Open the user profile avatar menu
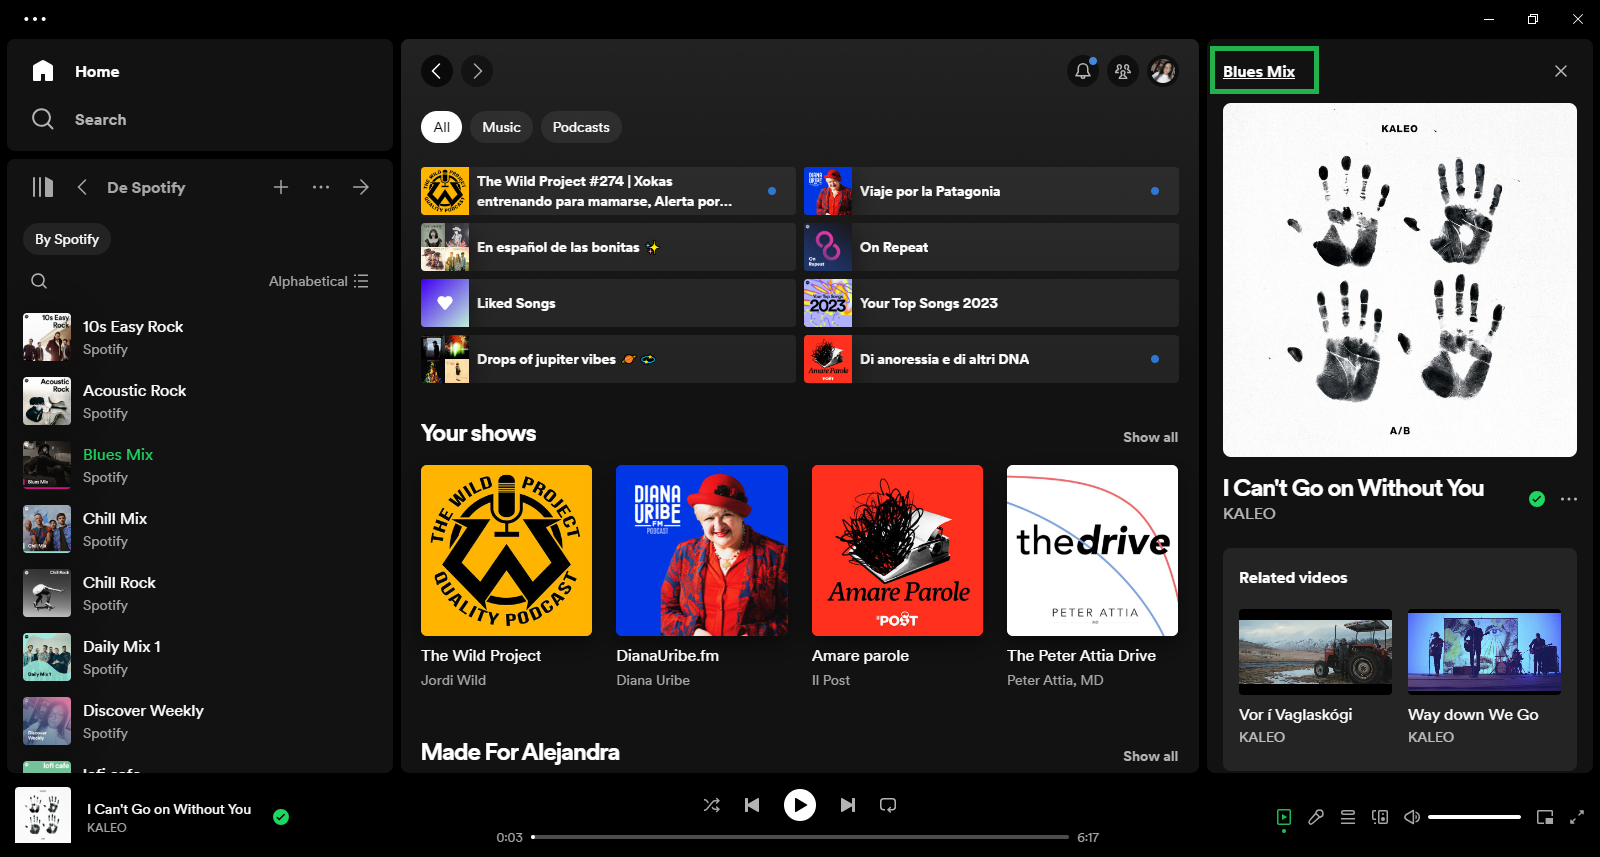Image resolution: width=1600 pixels, height=857 pixels. point(1163,71)
